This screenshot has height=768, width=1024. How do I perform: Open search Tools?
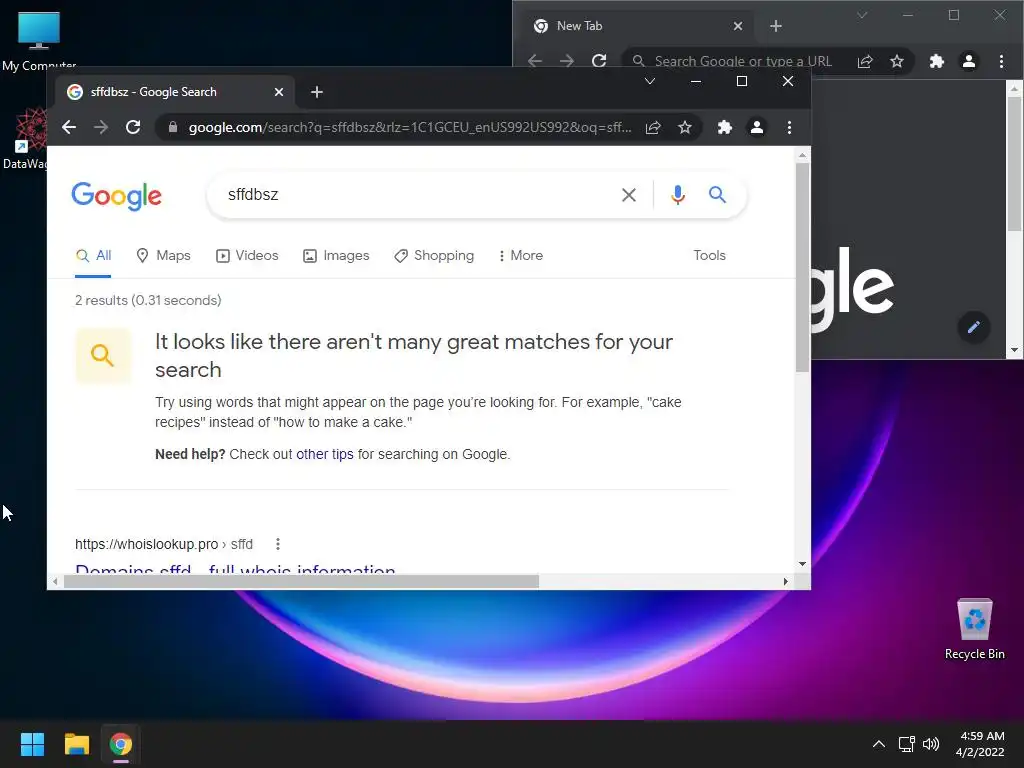tap(709, 255)
